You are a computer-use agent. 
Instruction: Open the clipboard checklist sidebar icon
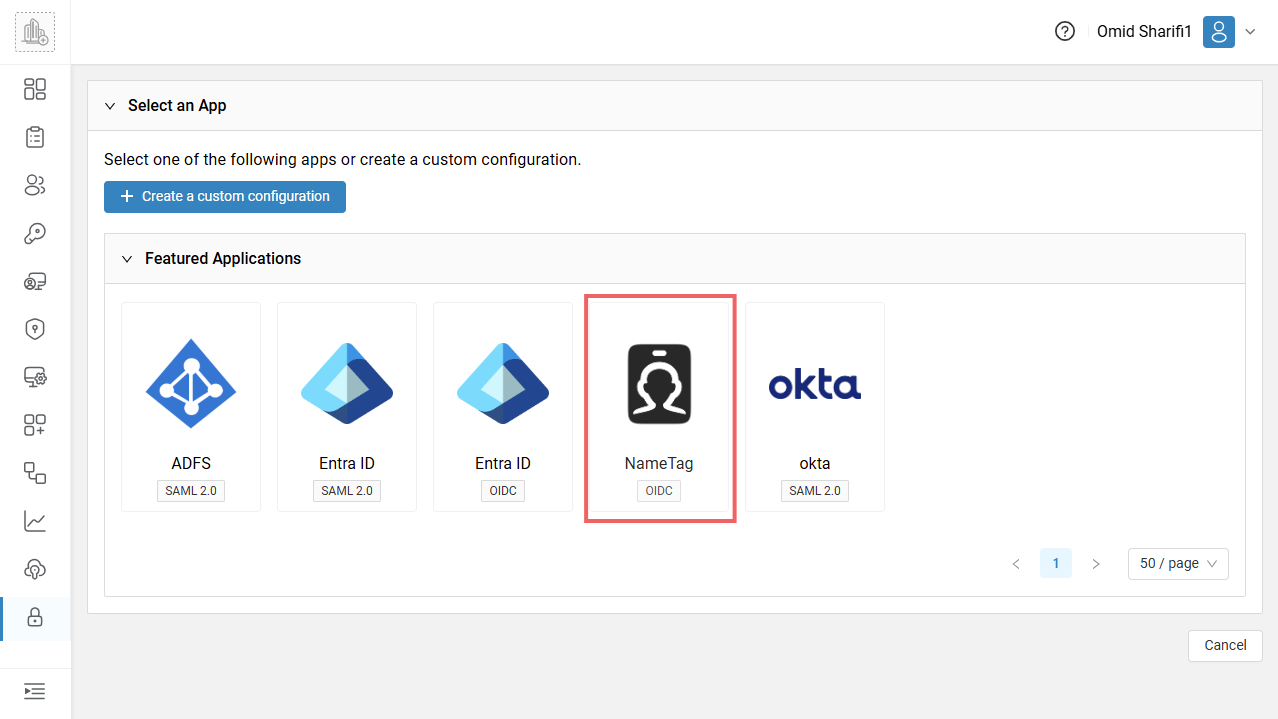35,137
